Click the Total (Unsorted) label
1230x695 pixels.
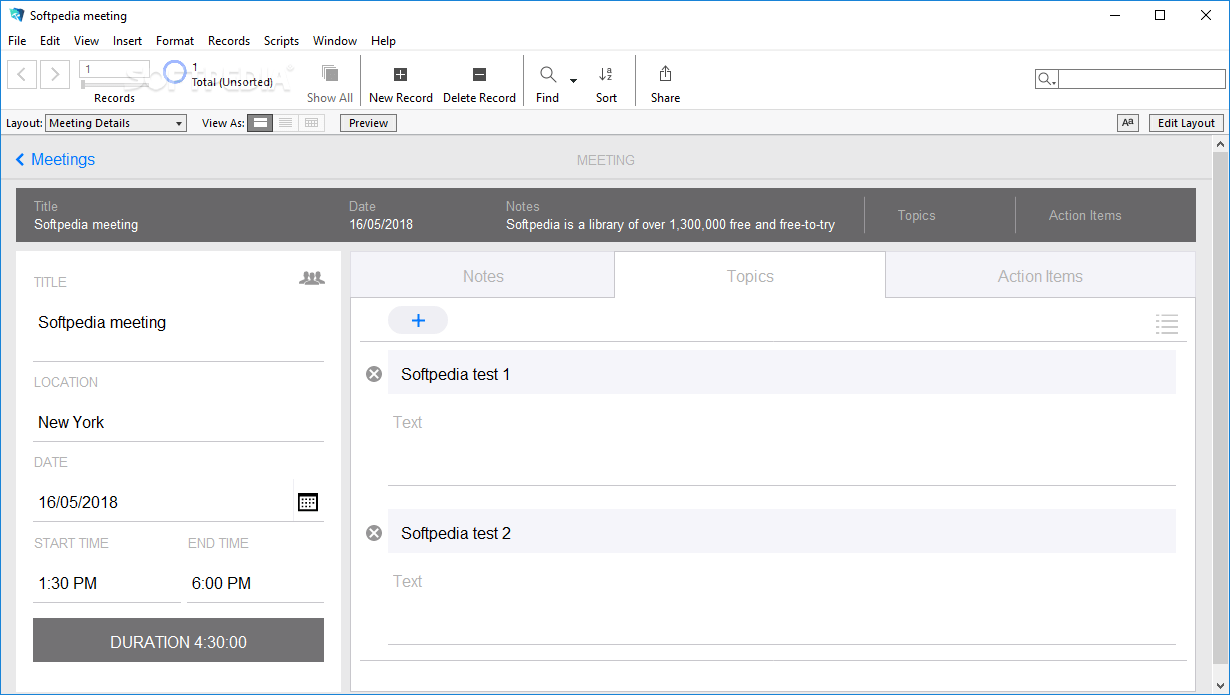(x=232, y=82)
